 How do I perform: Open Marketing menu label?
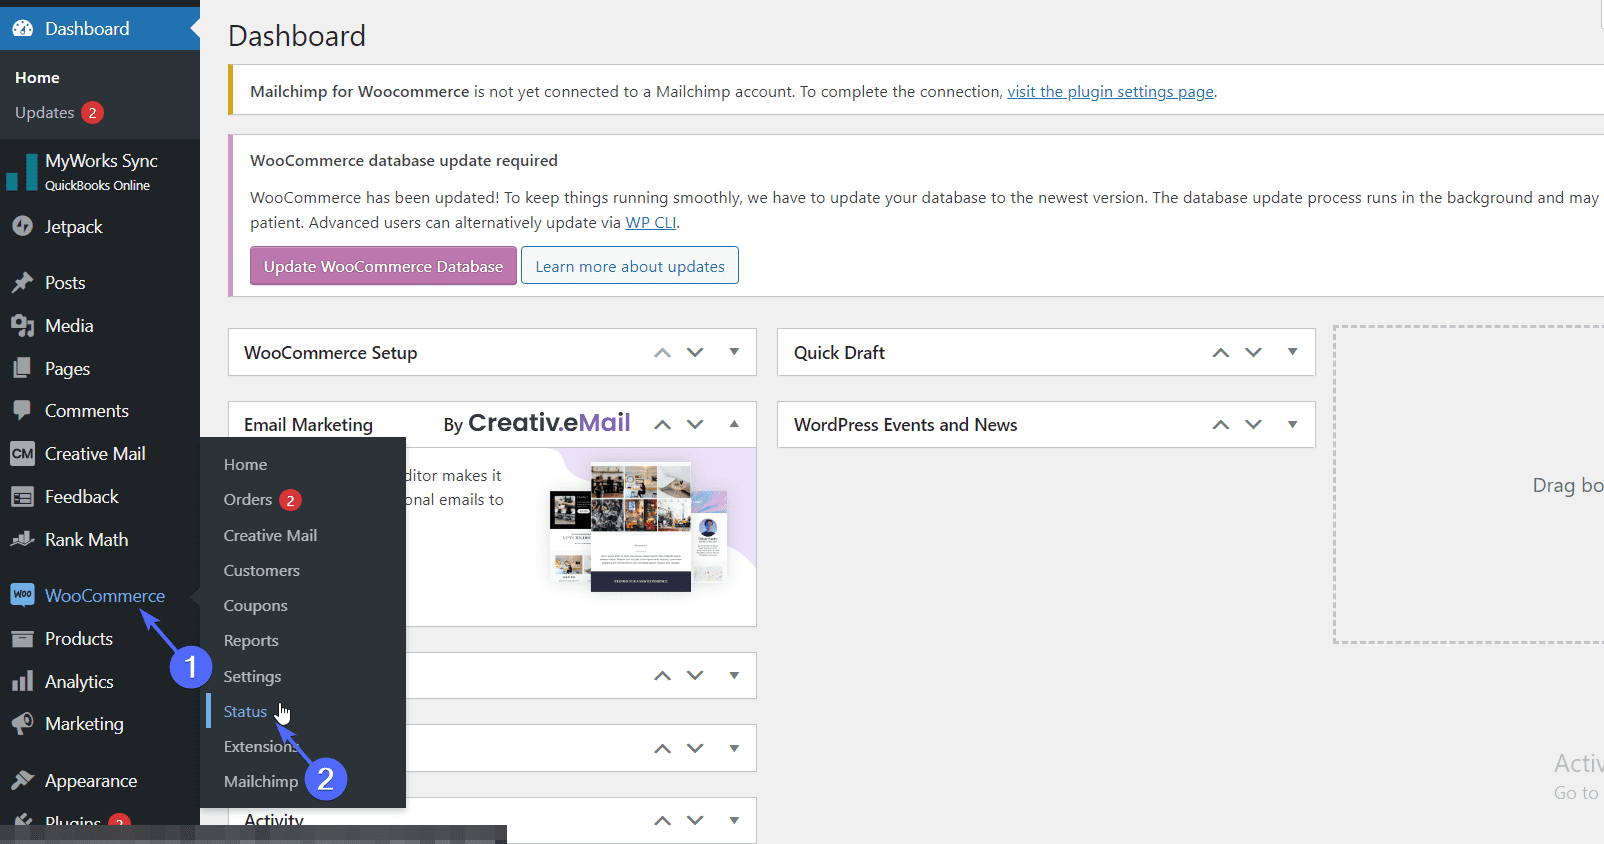[x=84, y=724]
